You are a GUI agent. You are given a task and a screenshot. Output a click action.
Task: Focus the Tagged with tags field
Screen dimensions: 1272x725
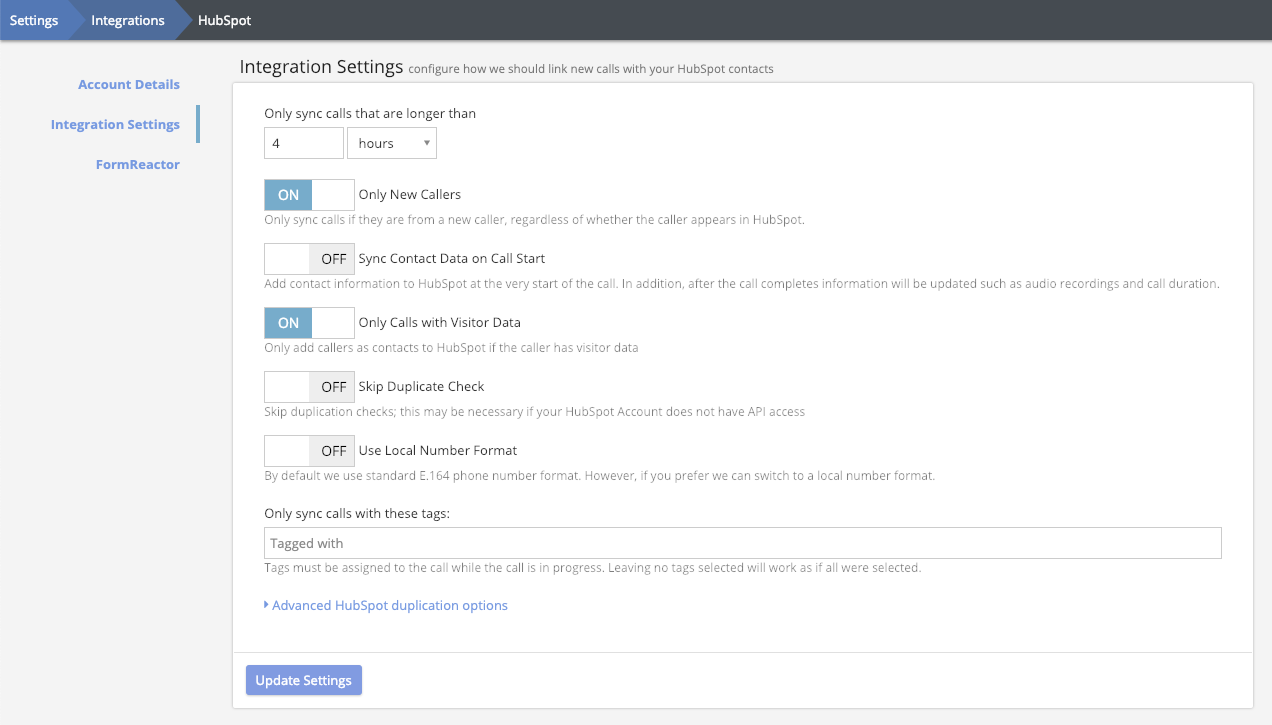click(742, 544)
